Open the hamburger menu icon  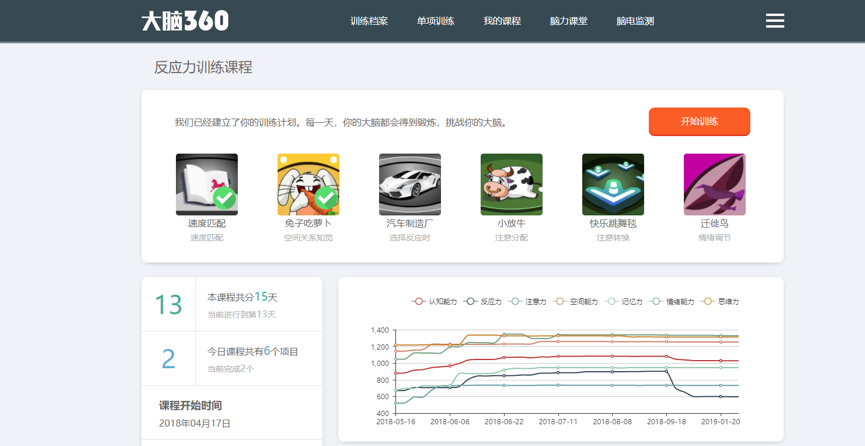pos(775,21)
